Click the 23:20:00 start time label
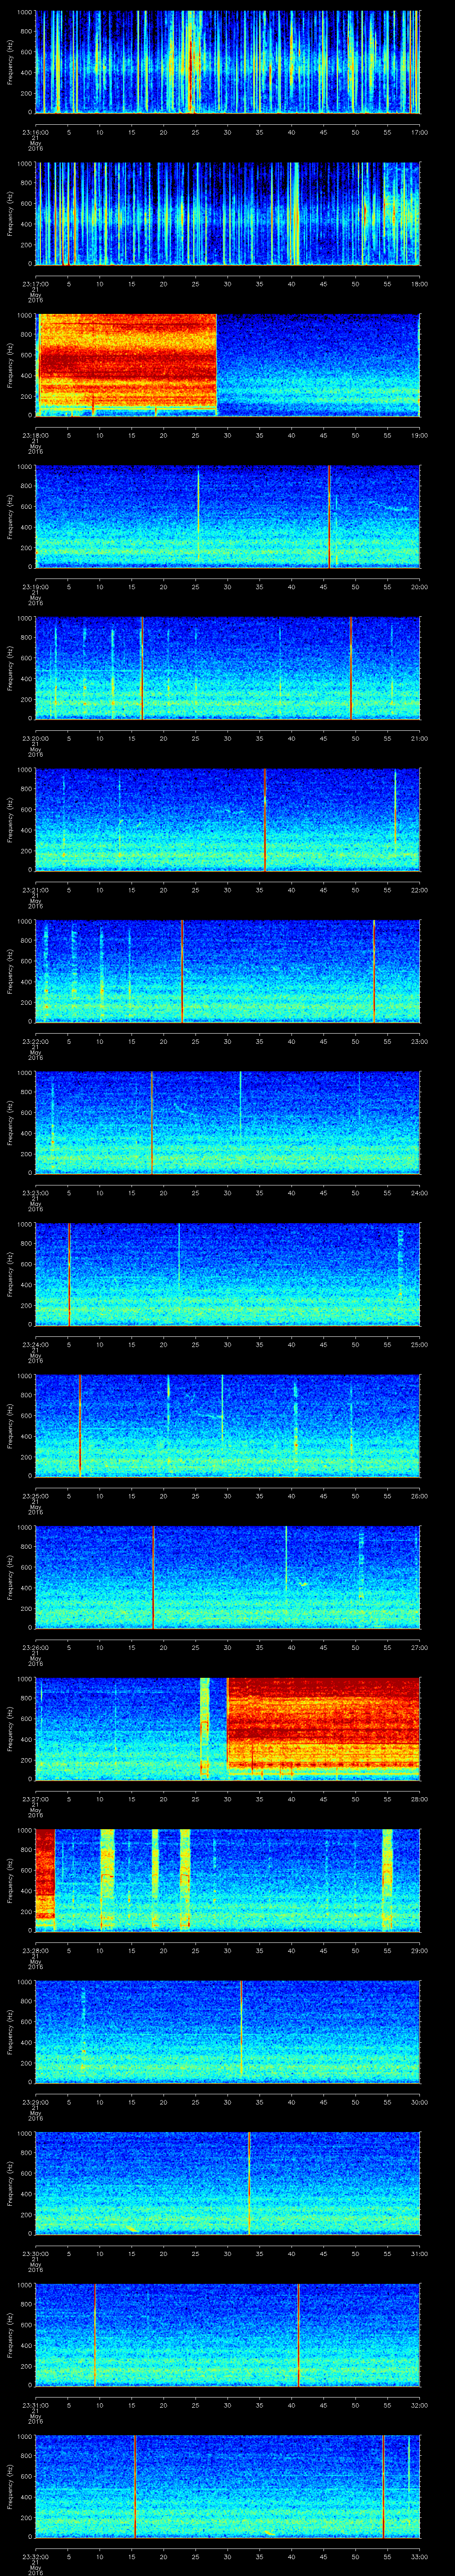455x2576 pixels. click(35, 738)
